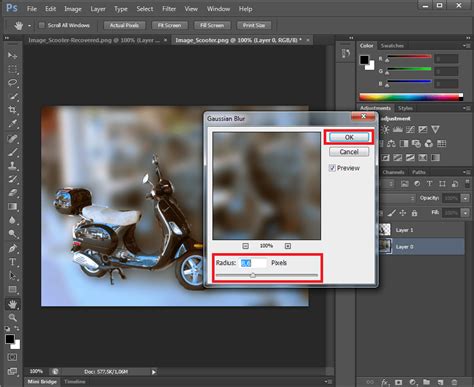Select the Eraser tool
This screenshot has width=474, height=387.
point(12,193)
